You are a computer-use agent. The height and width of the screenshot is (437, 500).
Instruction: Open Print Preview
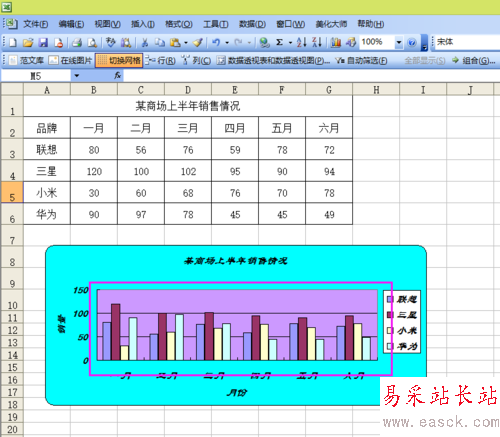(92, 42)
